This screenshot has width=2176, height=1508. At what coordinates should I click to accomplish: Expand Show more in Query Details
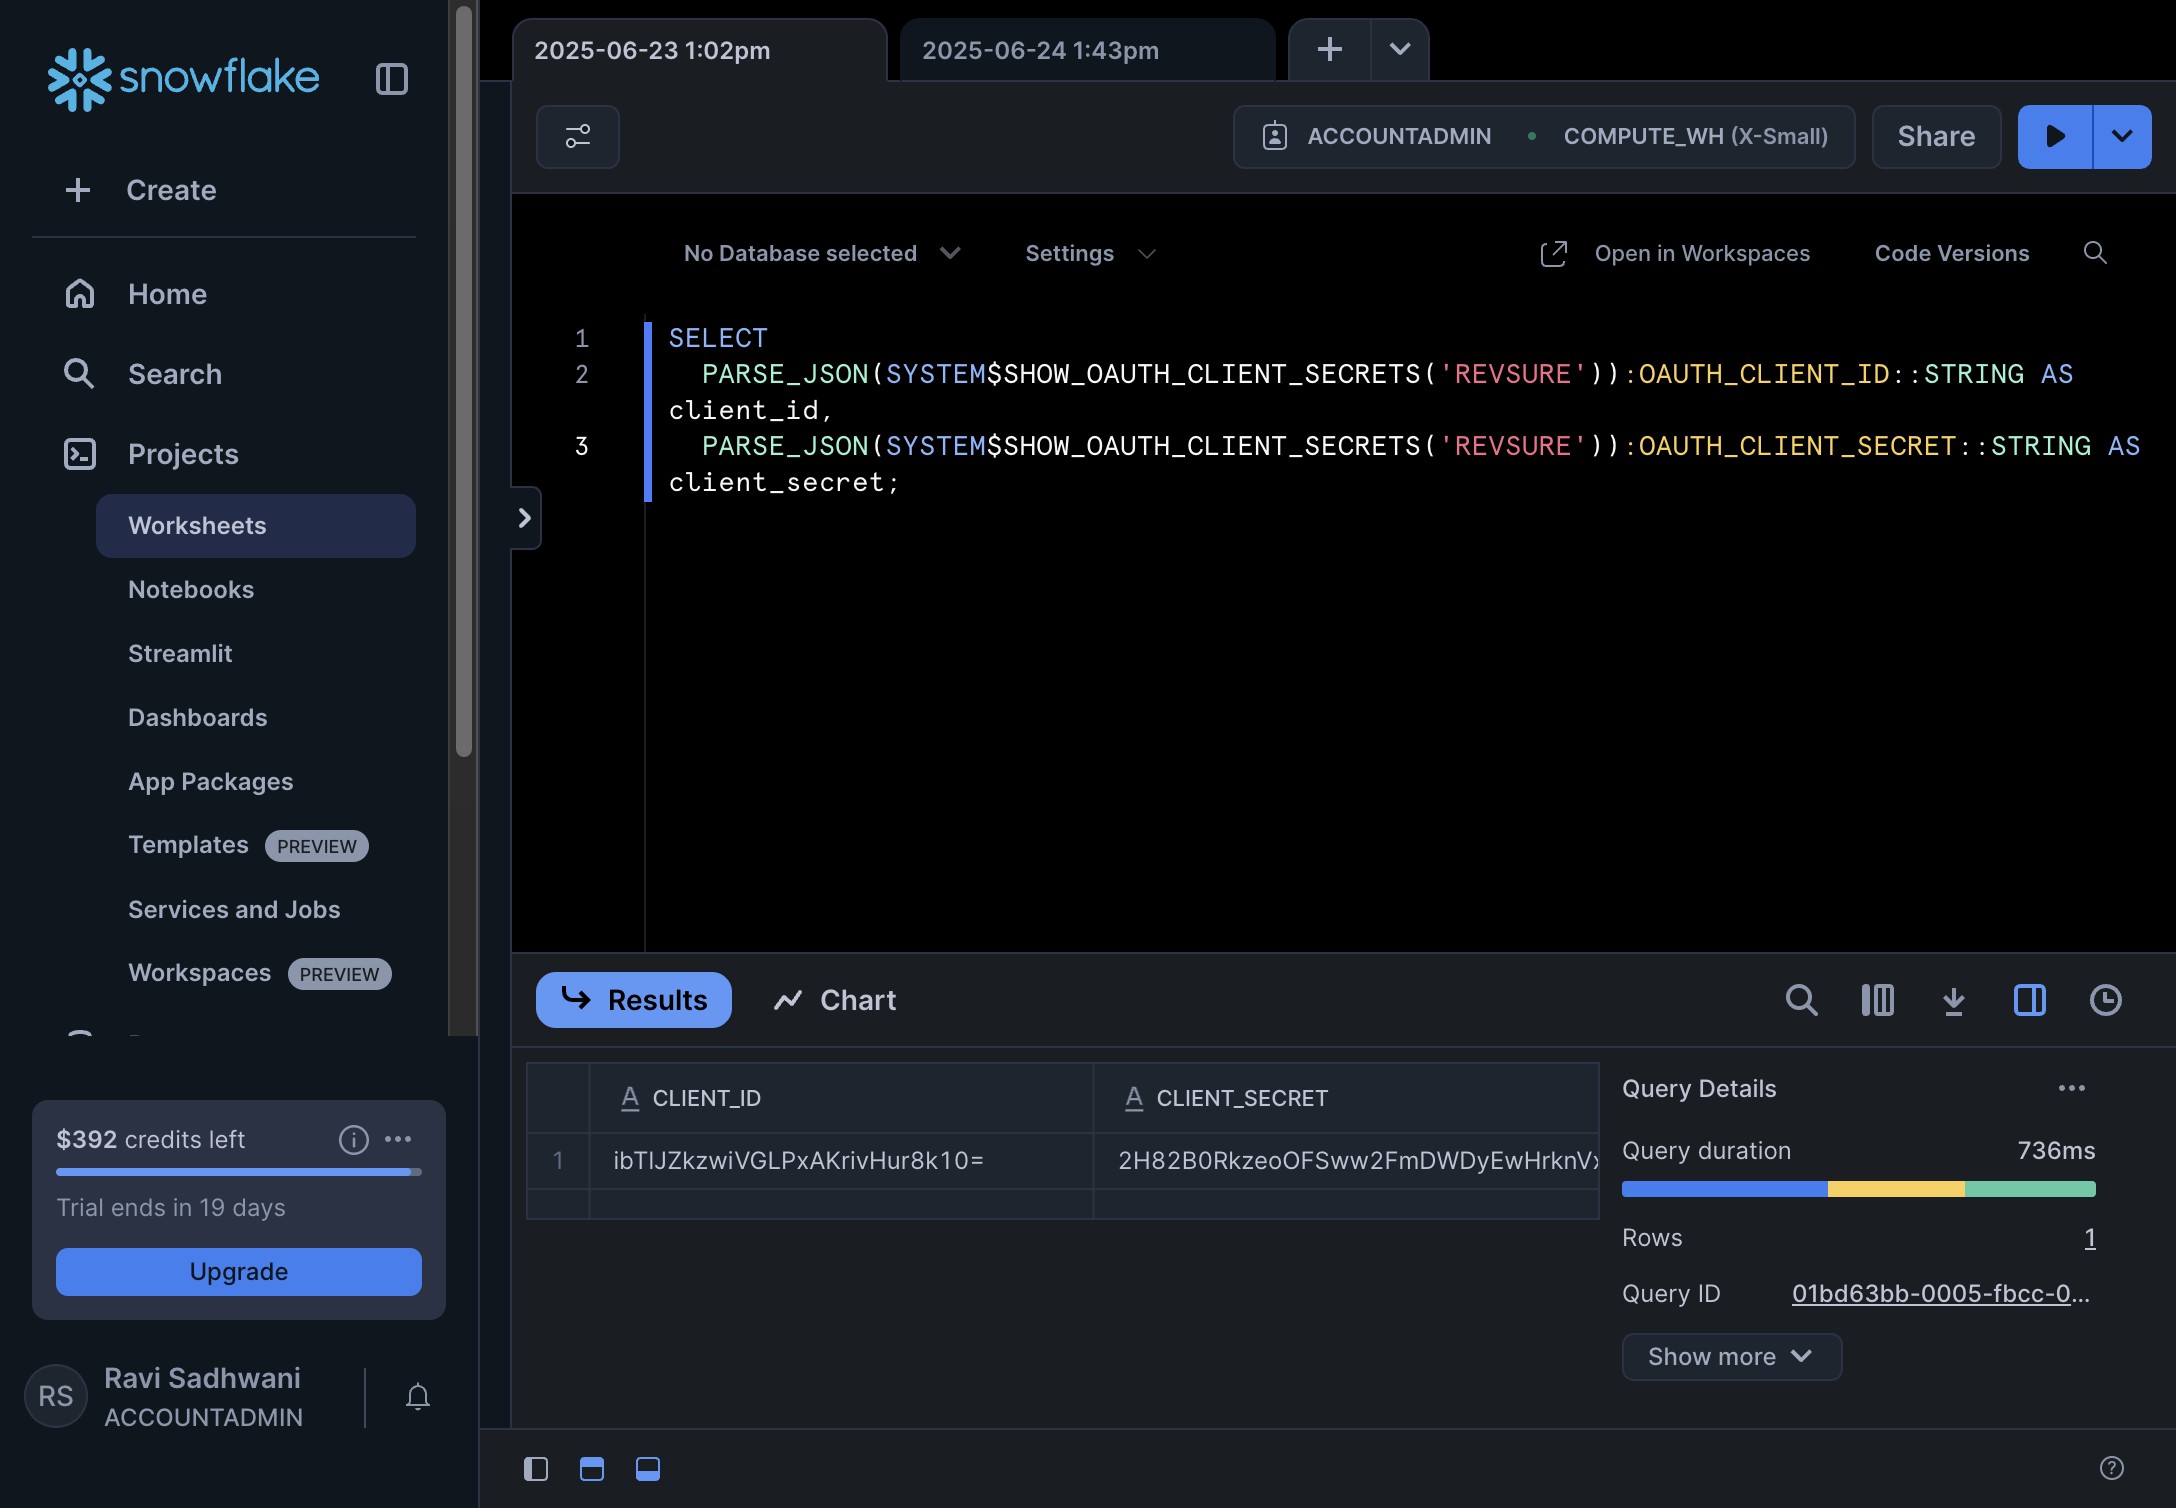pyautogui.click(x=1730, y=1356)
